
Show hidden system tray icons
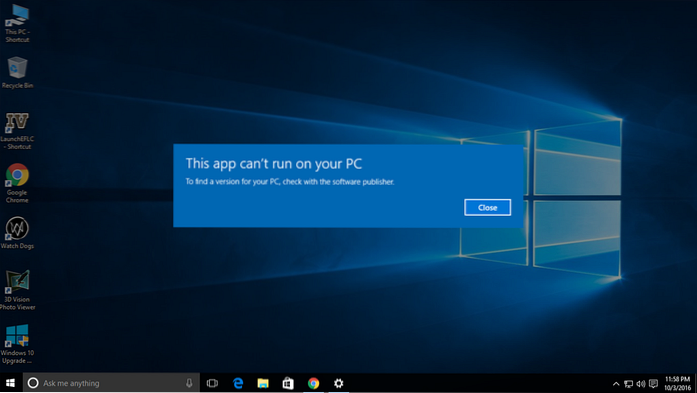(616, 384)
